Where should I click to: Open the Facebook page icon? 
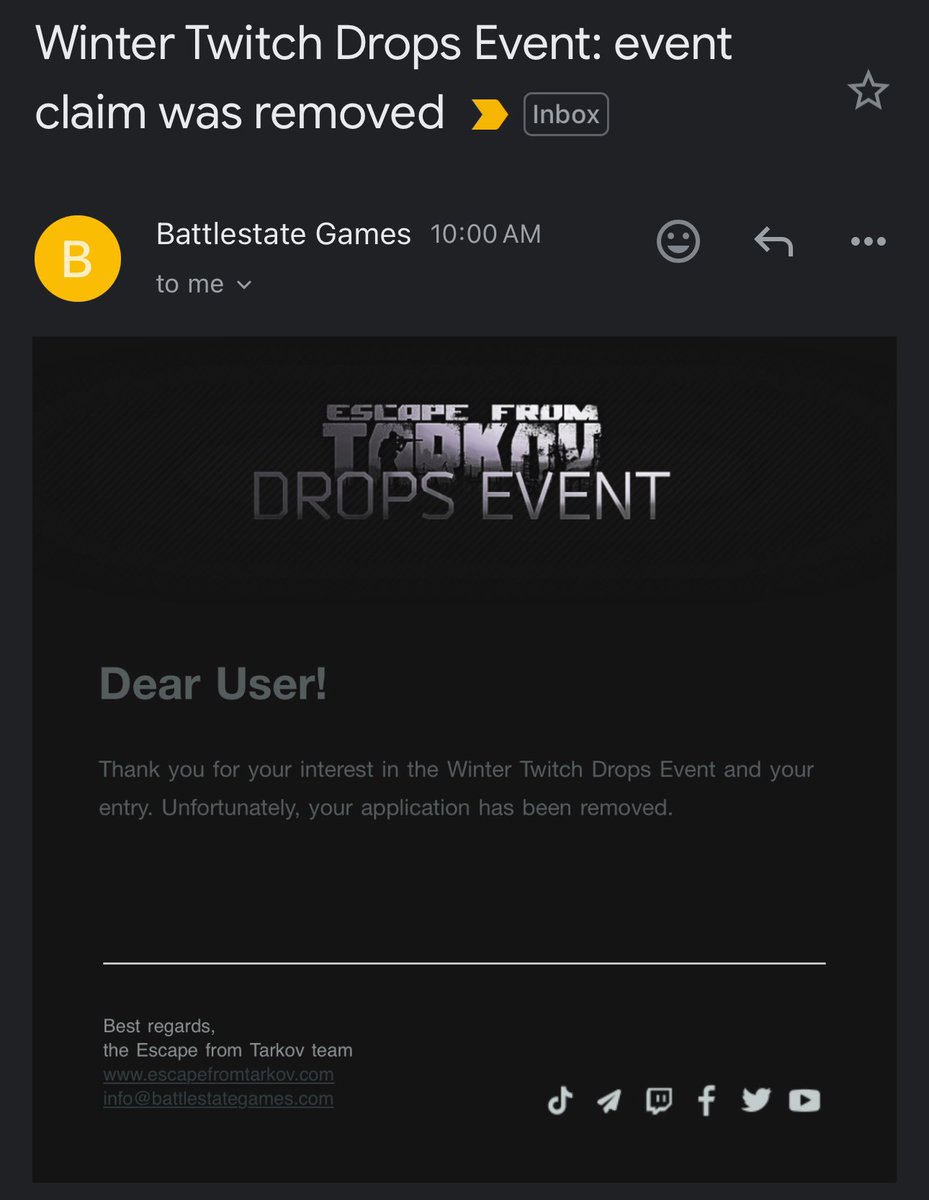(706, 1101)
